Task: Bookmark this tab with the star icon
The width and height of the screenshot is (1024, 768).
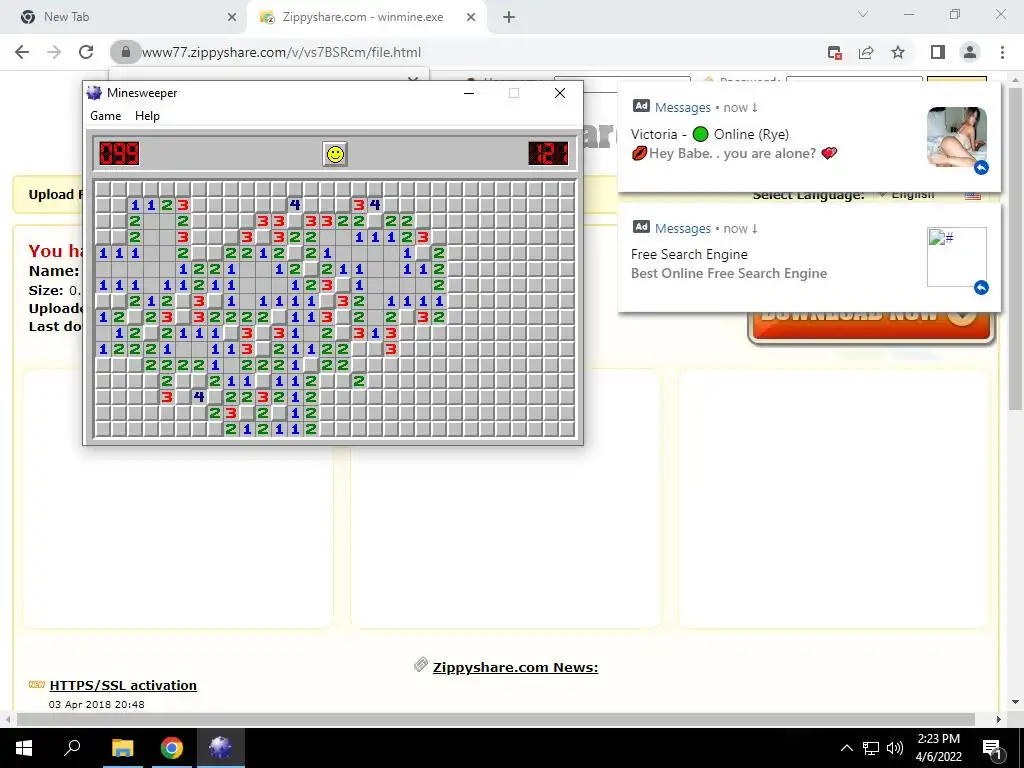Action: [x=898, y=52]
